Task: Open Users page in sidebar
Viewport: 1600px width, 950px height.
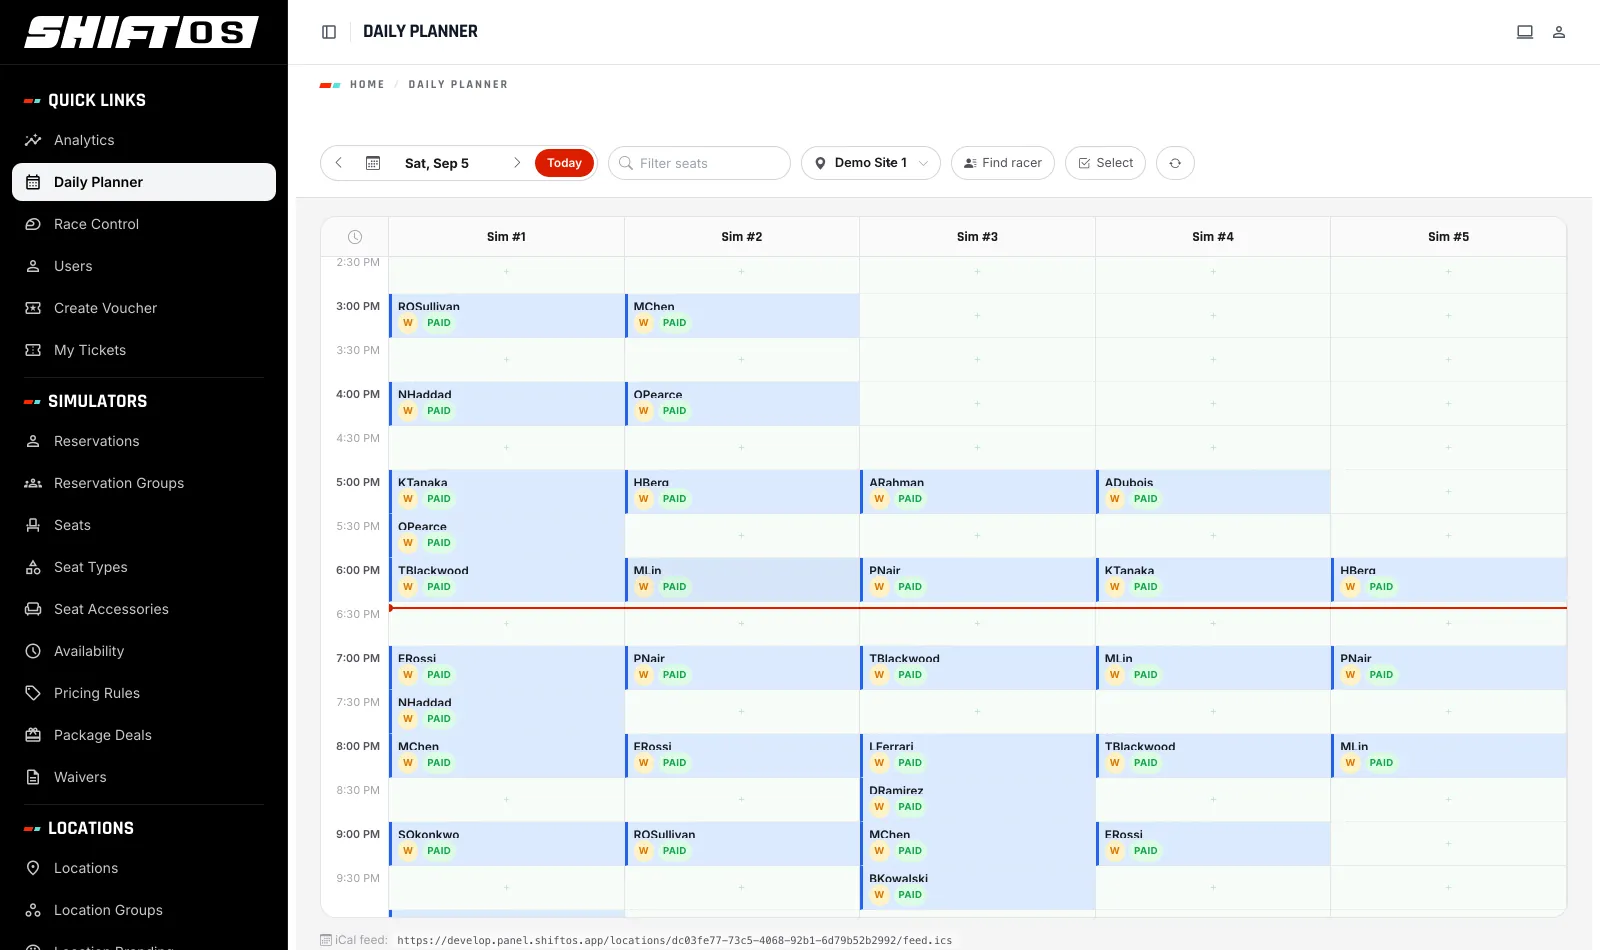Action: pos(144,266)
